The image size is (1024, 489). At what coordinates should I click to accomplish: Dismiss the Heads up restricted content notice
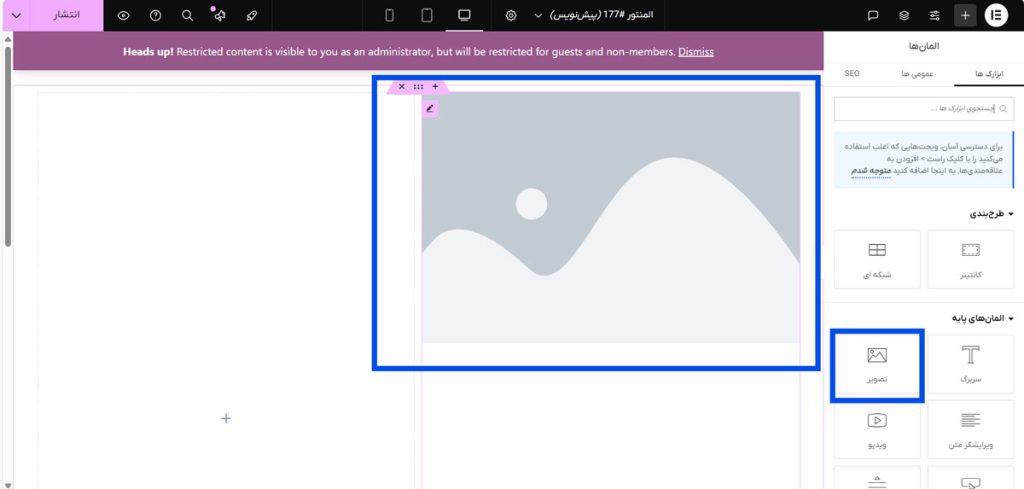pyautogui.click(x=695, y=51)
